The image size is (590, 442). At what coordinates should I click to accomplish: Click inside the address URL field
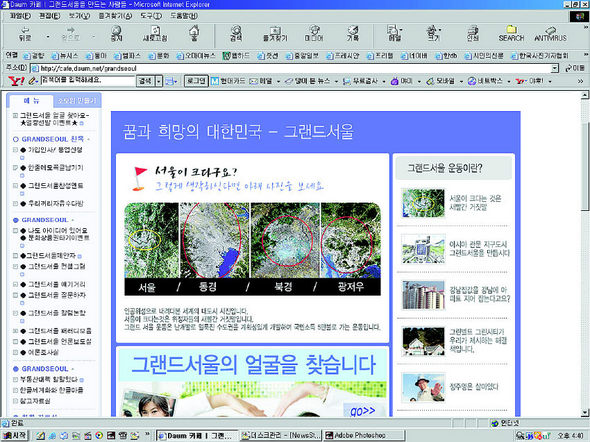[290, 68]
